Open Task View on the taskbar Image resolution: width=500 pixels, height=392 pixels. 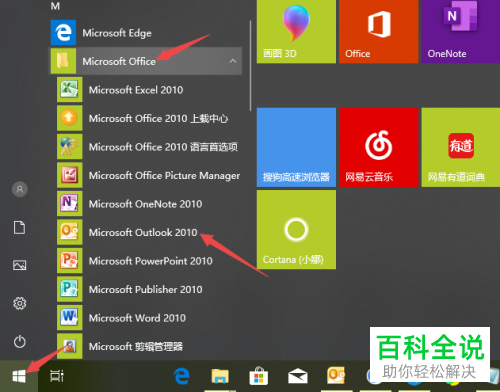[x=57, y=376]
